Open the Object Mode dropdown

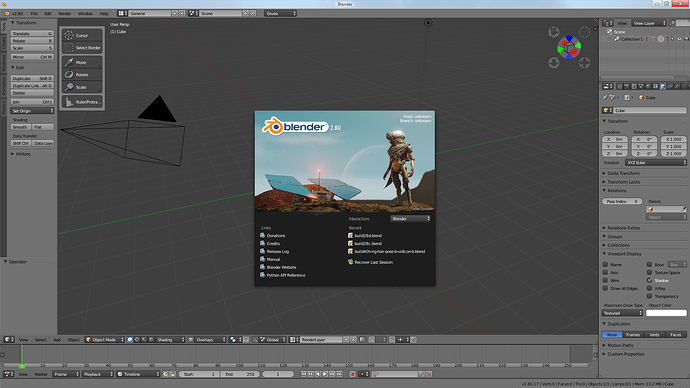pyautogui.click(x=105, y=340)
